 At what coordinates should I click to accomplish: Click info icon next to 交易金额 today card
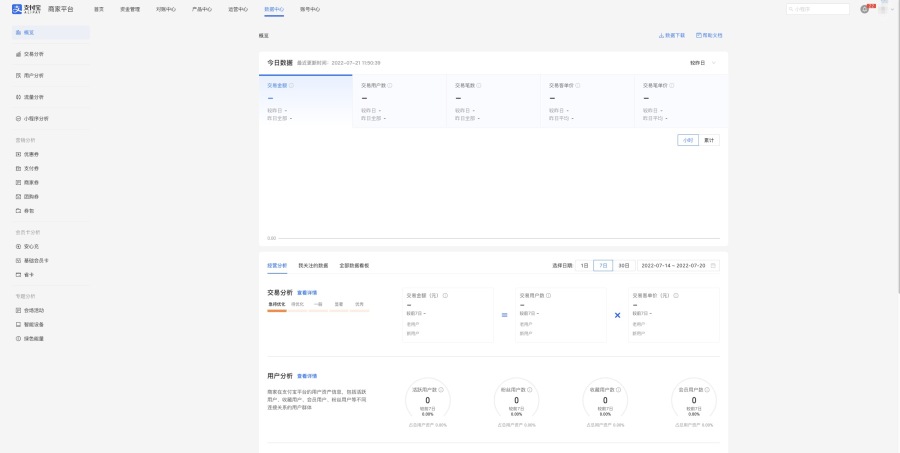click(x=292, y=86)
